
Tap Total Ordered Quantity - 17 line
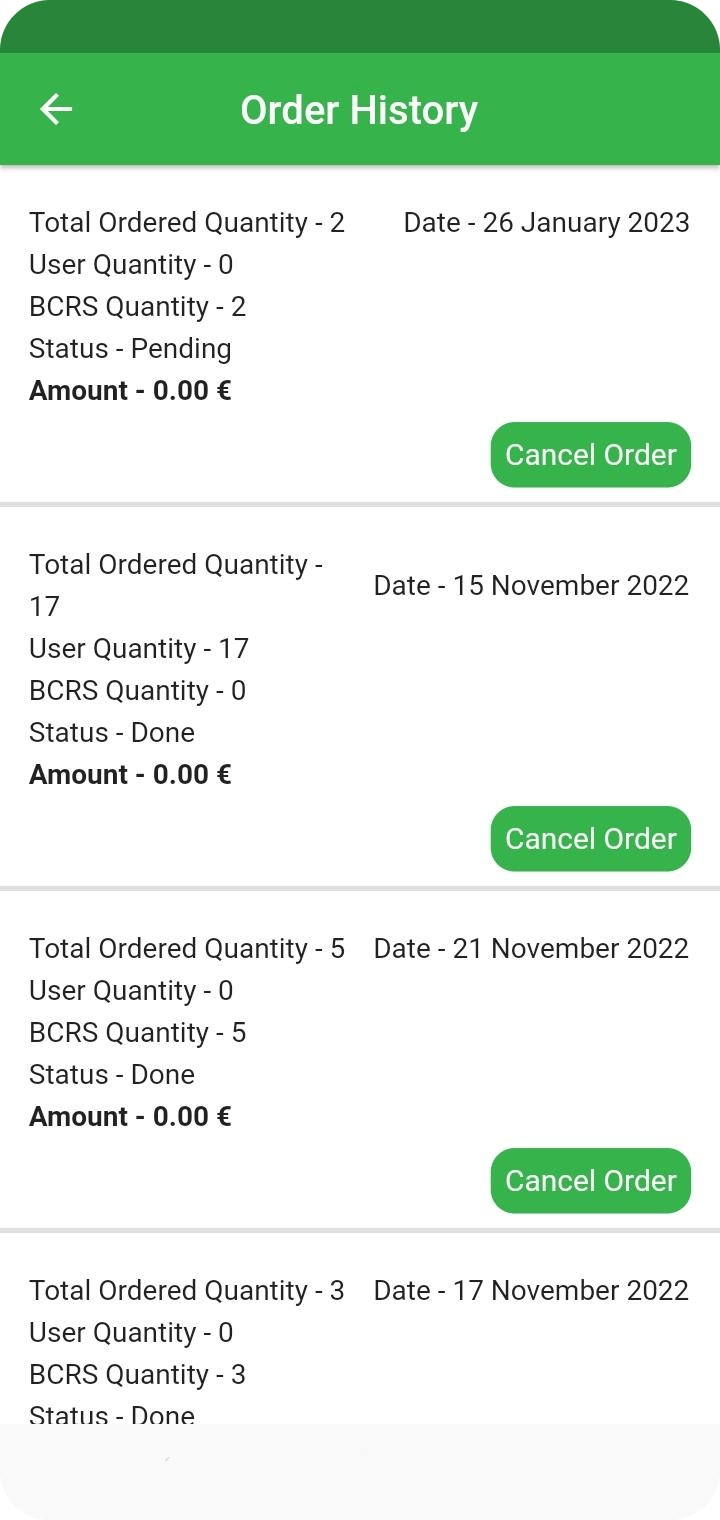click(x=176, y=585)
